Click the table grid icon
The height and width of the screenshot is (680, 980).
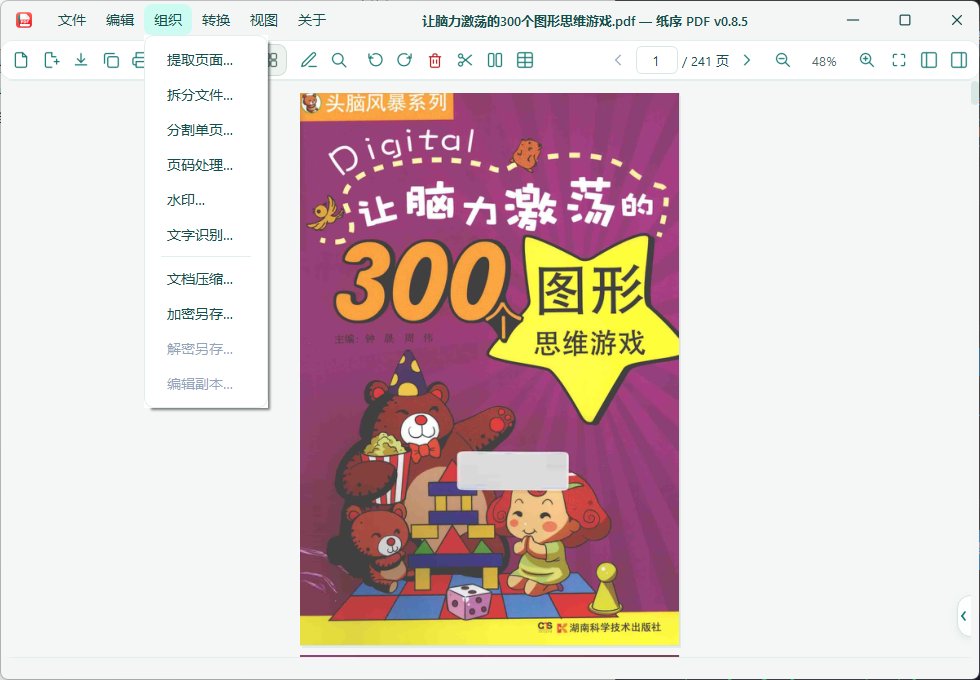pos(525,61)
